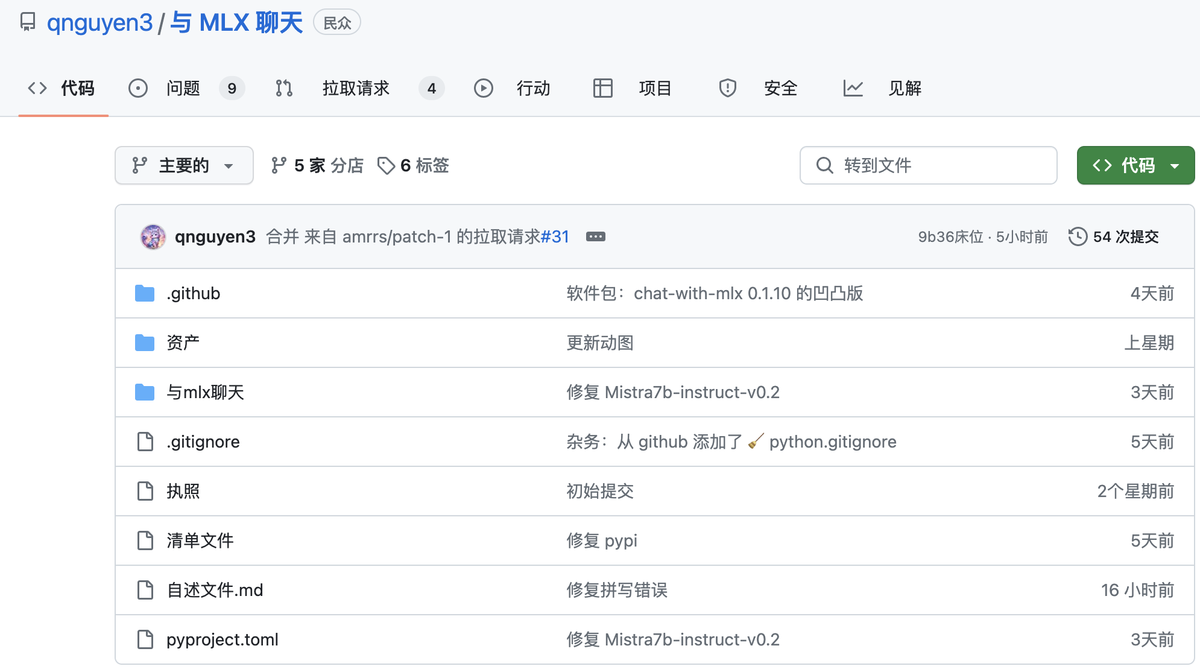
Task: View the 6 标签 tags link
Action: pyautogui.click(x=413, y=165)
